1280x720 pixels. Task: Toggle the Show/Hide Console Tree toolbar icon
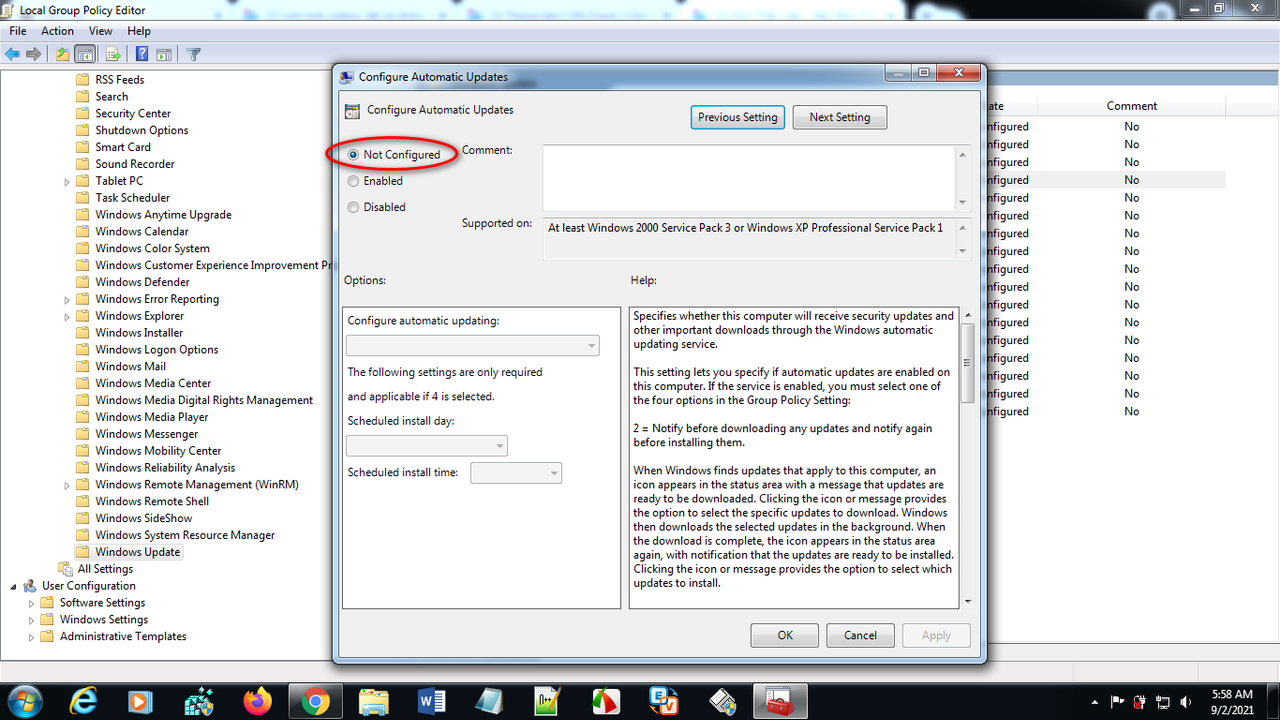point(85,54)
